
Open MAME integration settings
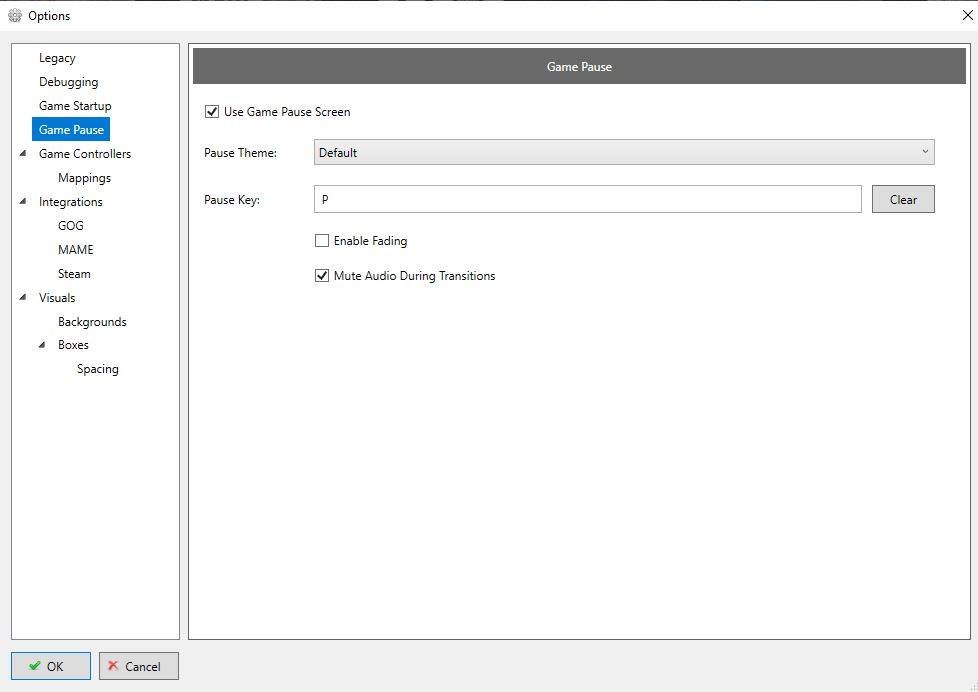[x=75, y=250]
